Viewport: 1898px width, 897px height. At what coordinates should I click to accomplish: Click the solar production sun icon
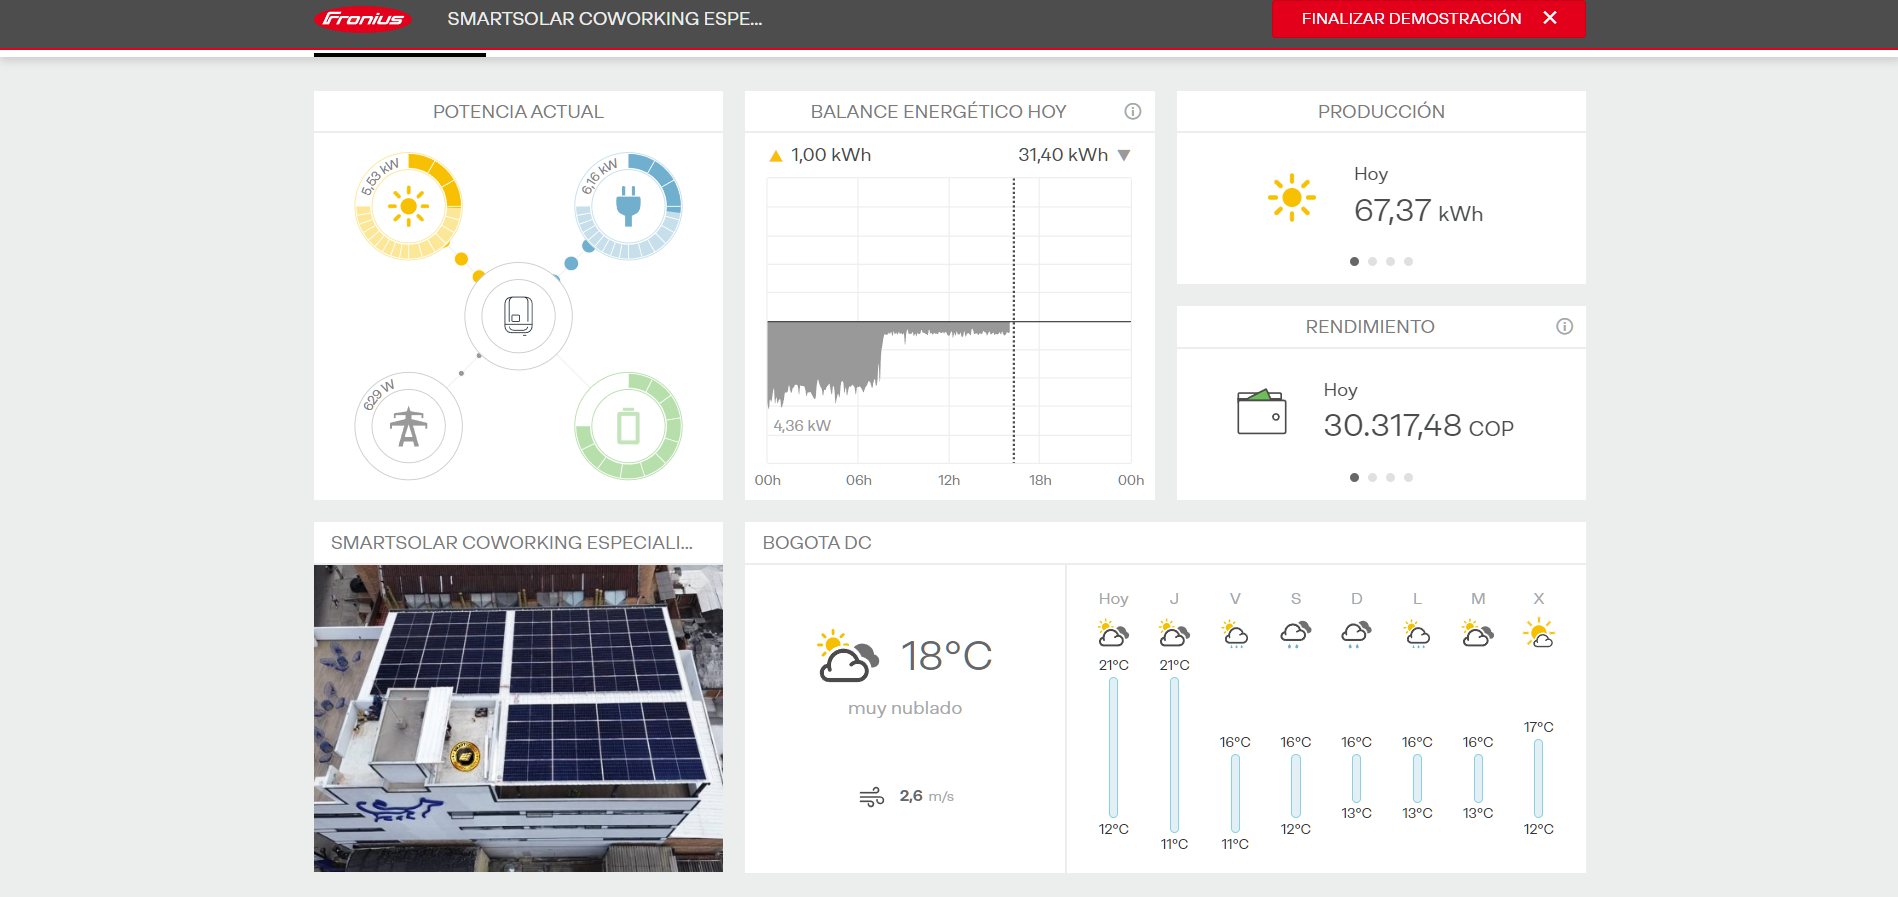tap(408, 207)
